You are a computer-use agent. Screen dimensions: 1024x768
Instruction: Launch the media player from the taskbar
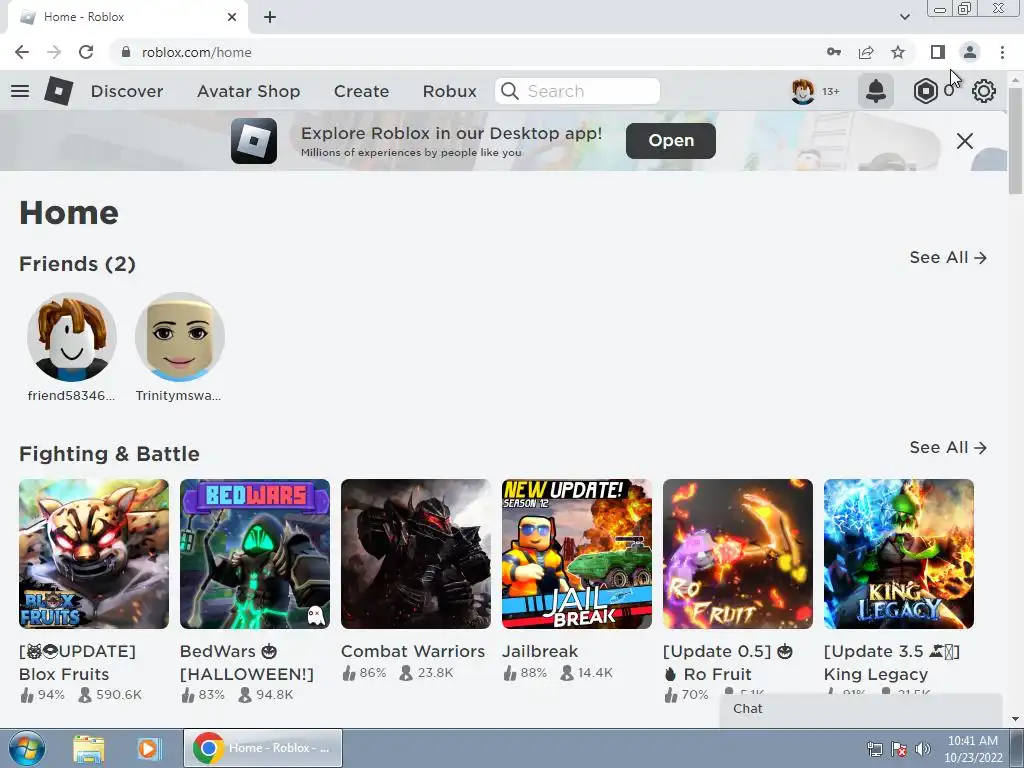click(x=148, y=748)
